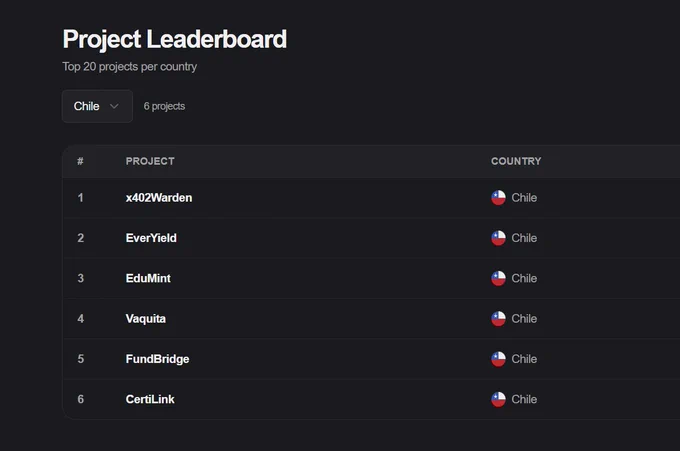This screenshot has width=680, height=451.
Task: Open the EverYield project
Action: (x=151, y=238)
